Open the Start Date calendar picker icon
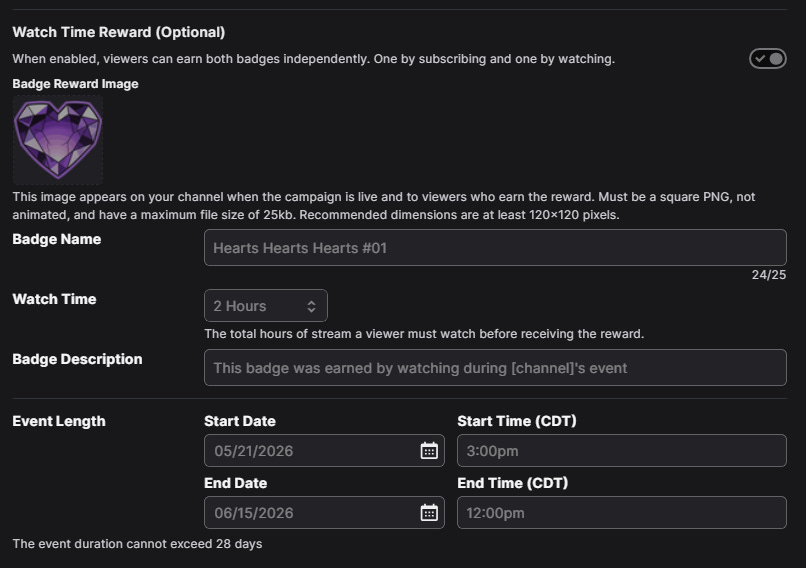 point(429,451)
